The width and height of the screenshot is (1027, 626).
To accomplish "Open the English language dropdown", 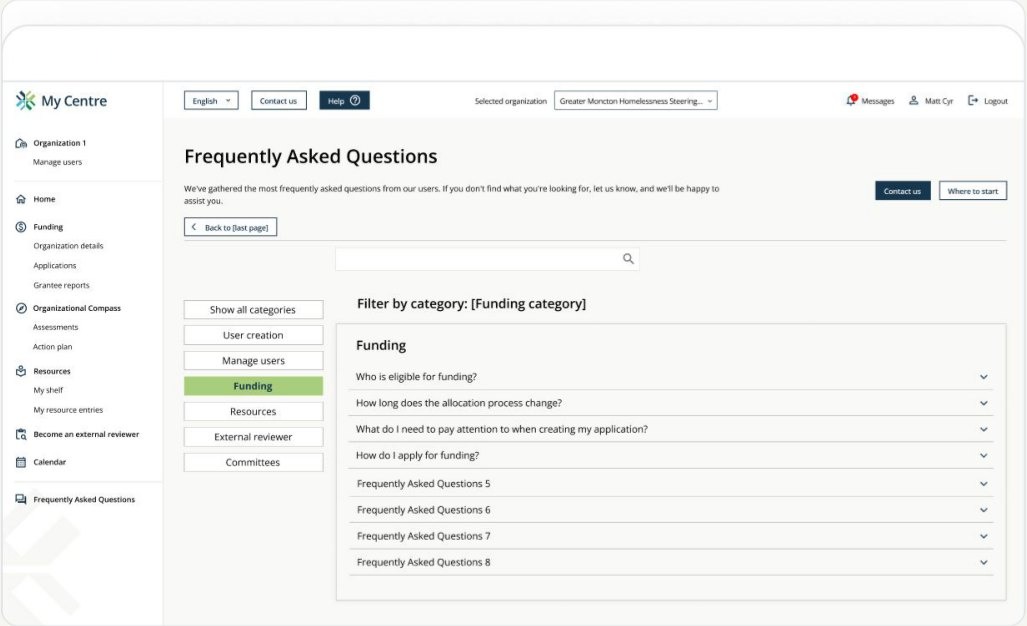I will (x=211, y=100).
